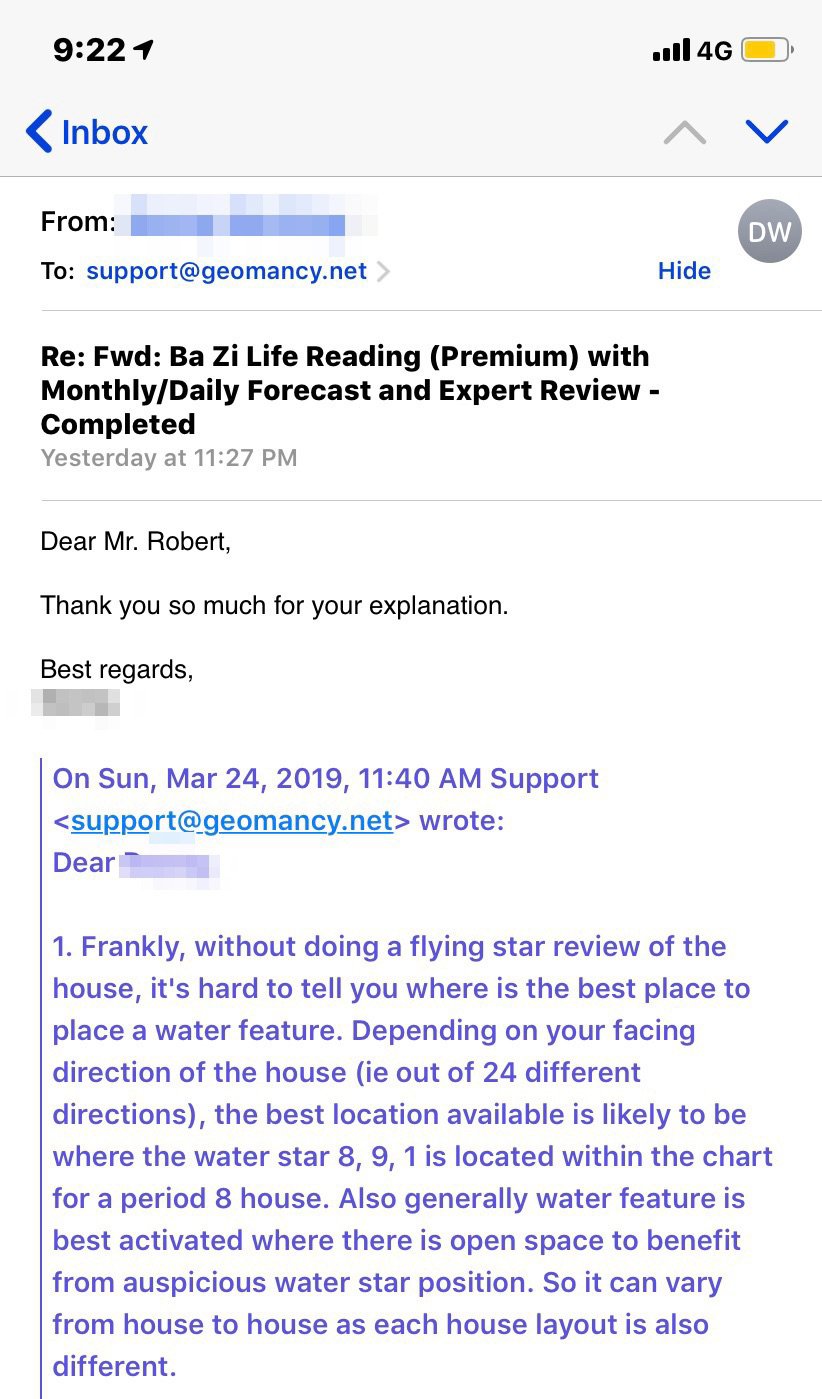Tap the "Thank you so much" sentence

tap(274, 605)
